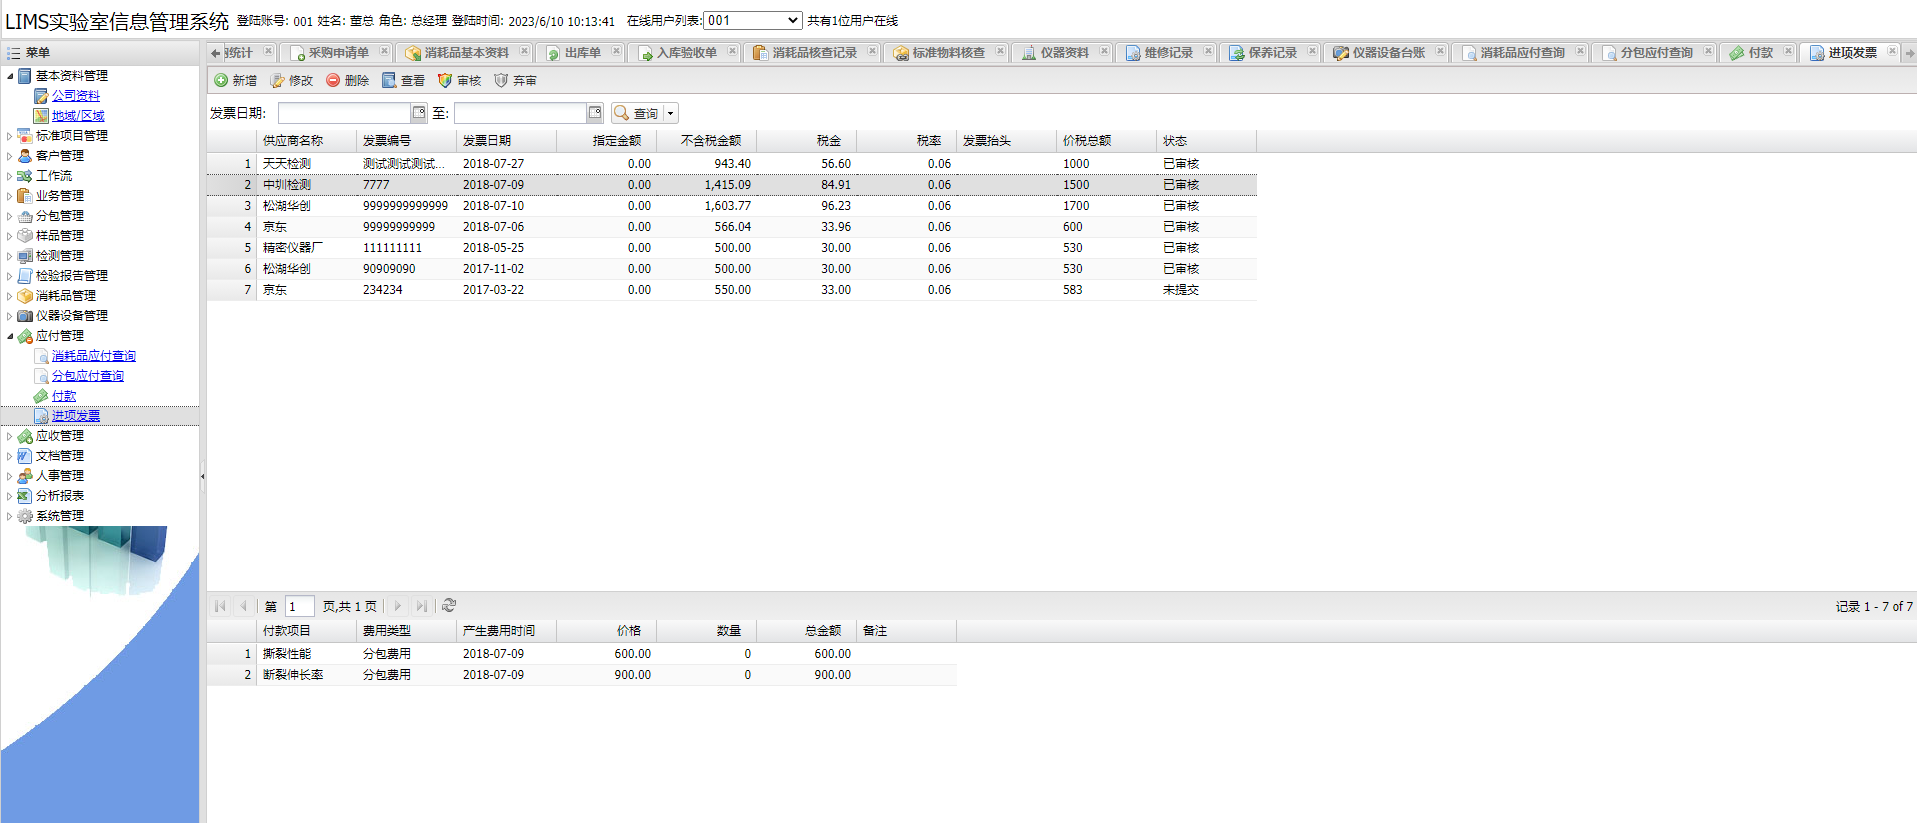
Task: Open the 地域/区域 link
Action: tap(78, 116)
